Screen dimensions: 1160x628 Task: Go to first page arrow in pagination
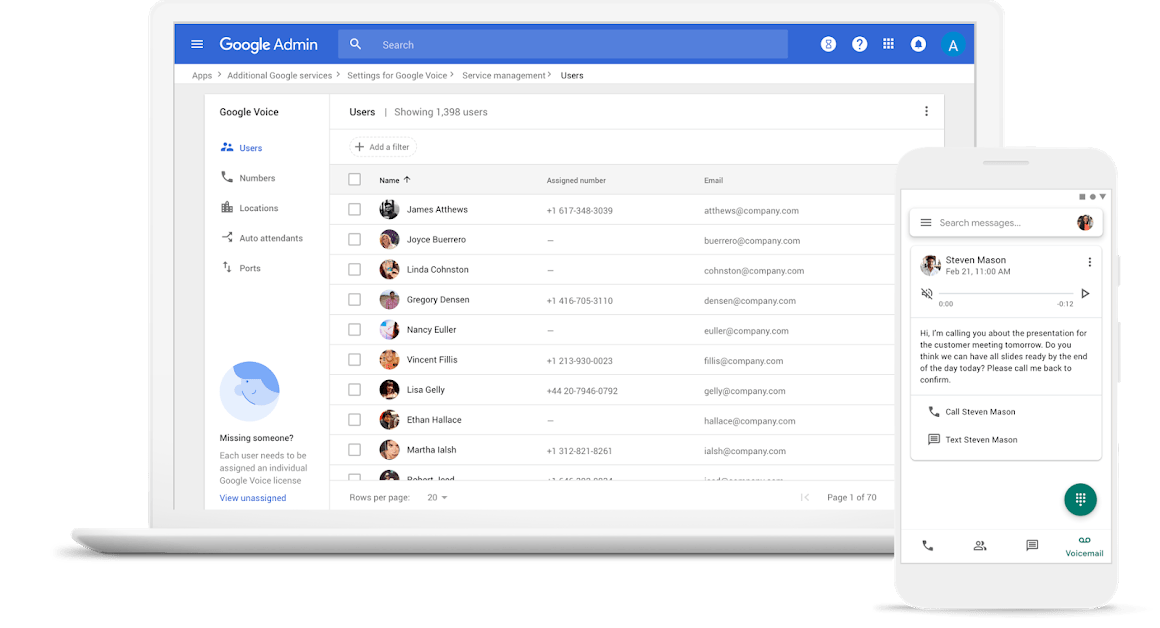pos(805,498)
